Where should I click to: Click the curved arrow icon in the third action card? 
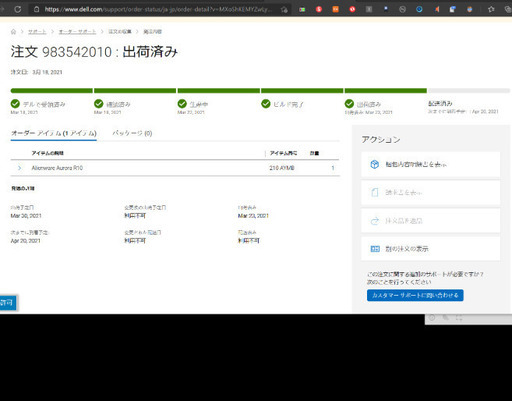pos(375,221)
